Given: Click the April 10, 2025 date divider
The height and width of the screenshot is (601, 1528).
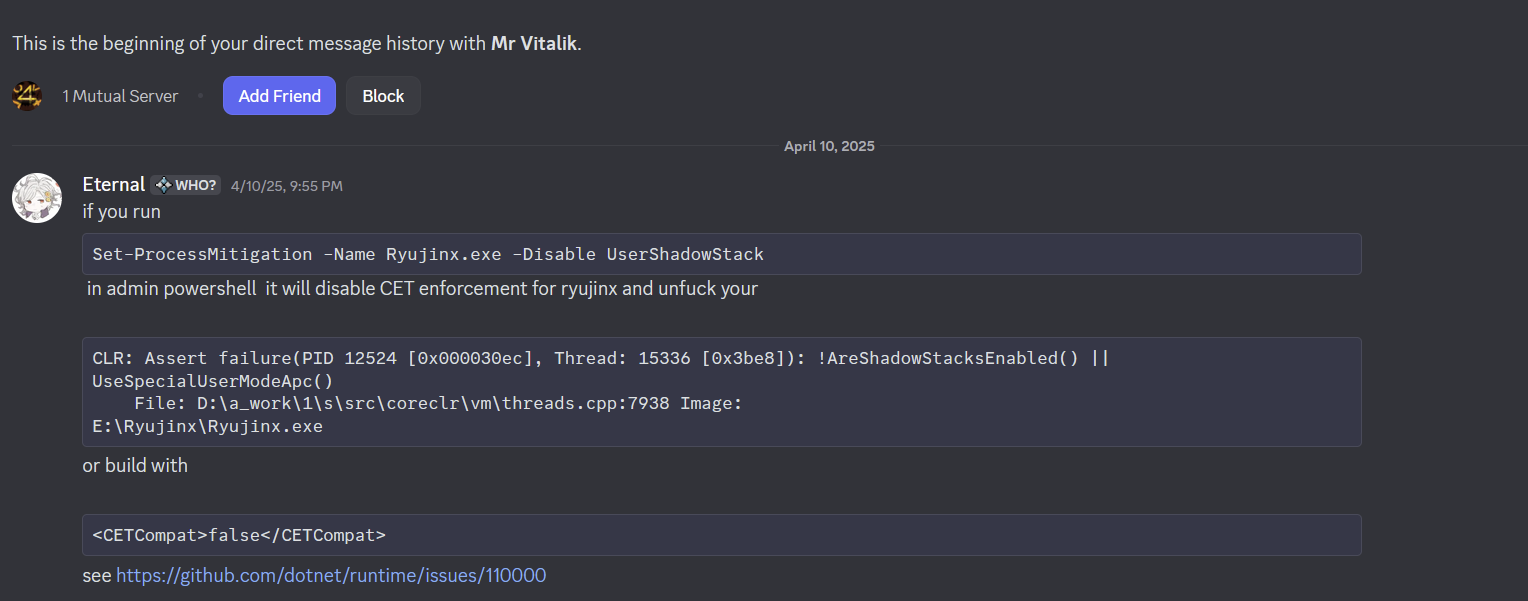Looking at the screenshot, I should [829, 146].
